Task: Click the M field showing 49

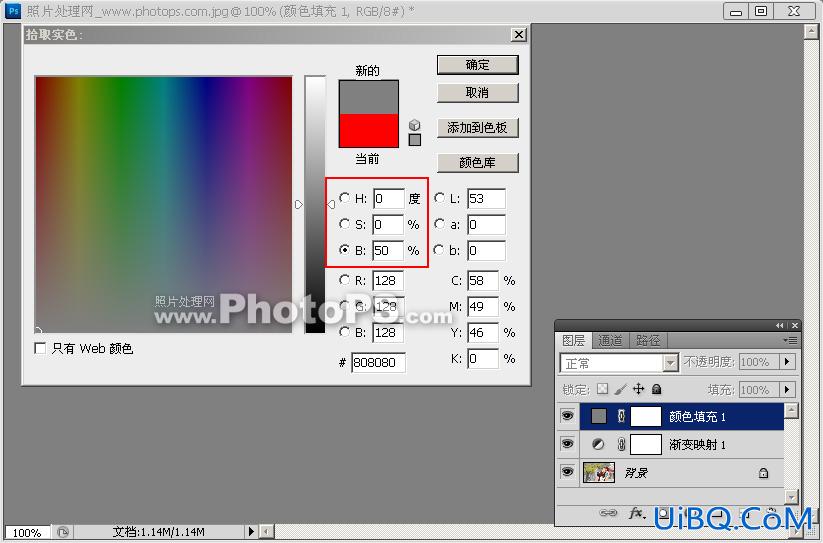Action: click(483, 306)
